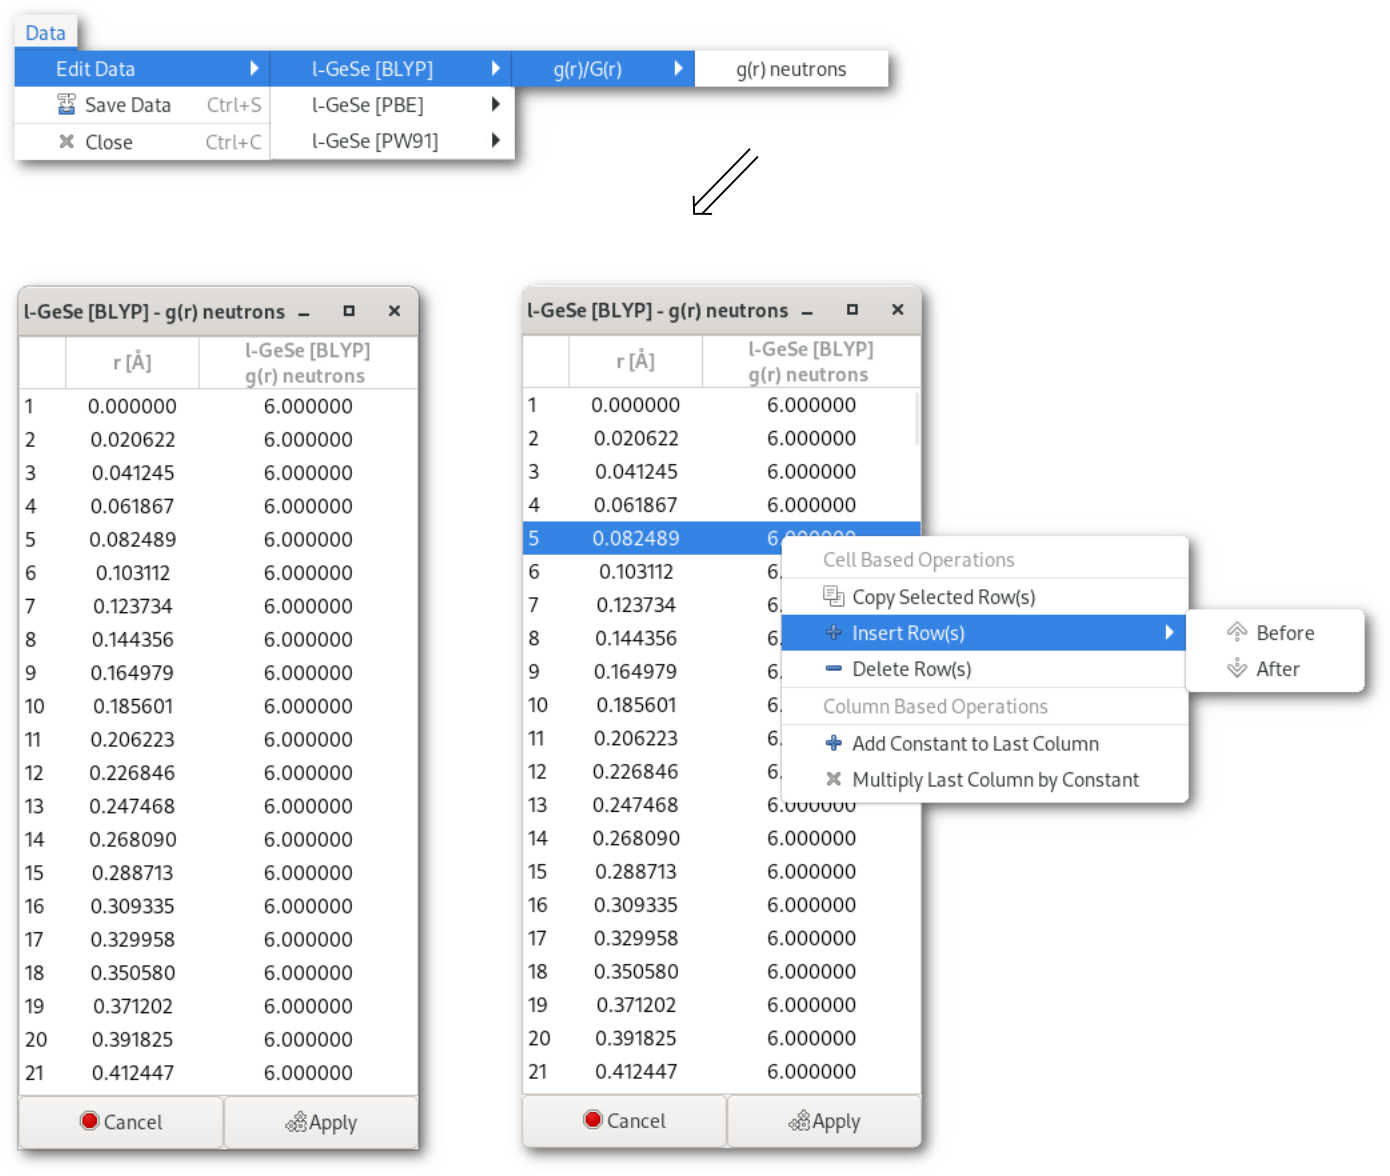Click the Delete Row(s) minus icon

pos(833,669)
